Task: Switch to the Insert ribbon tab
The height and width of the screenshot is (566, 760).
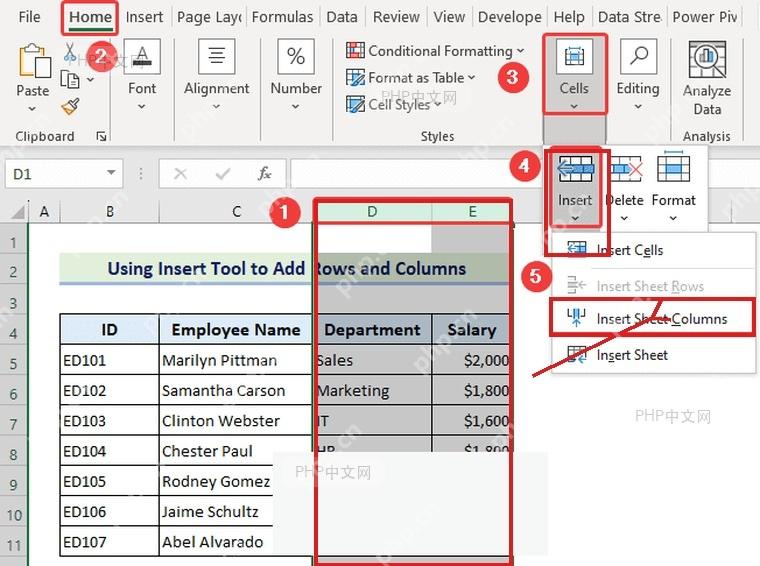Action: coord(144,17)
